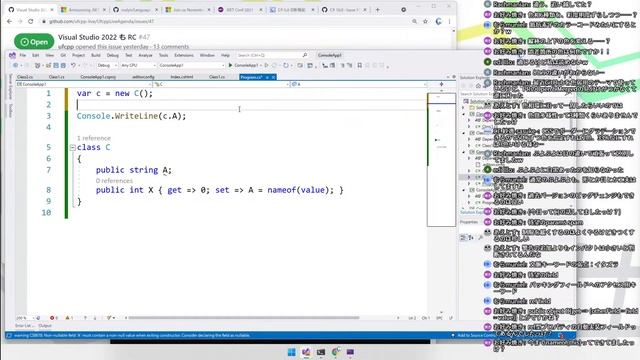Close the Program.cs tab
This screenshot has height=360, width=640.
(x=273, y=77)
